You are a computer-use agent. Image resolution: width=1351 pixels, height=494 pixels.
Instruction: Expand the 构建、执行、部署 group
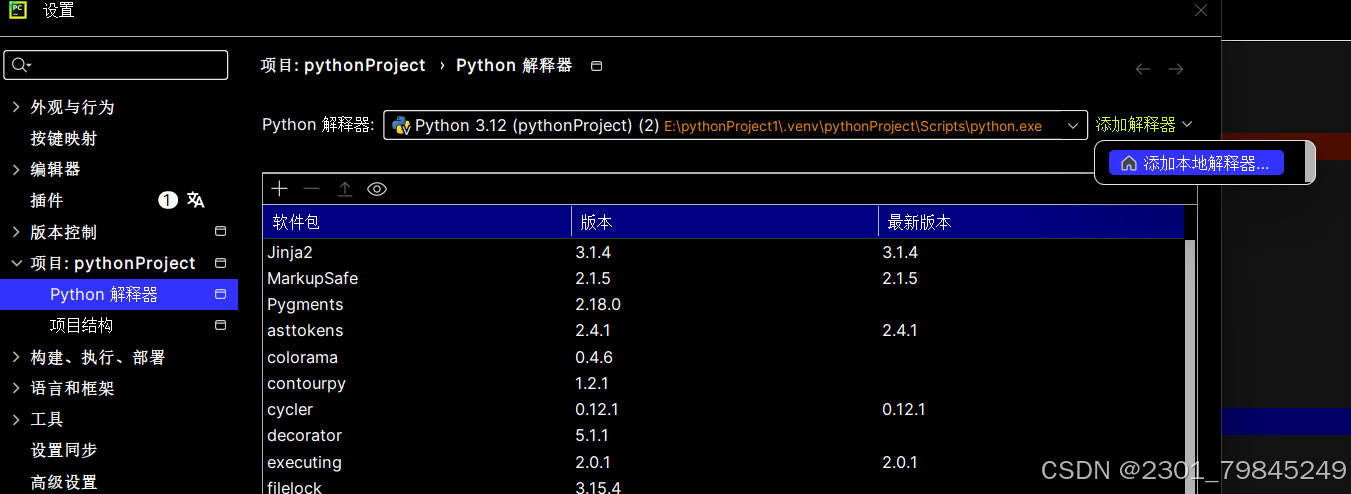click(16, 357)
